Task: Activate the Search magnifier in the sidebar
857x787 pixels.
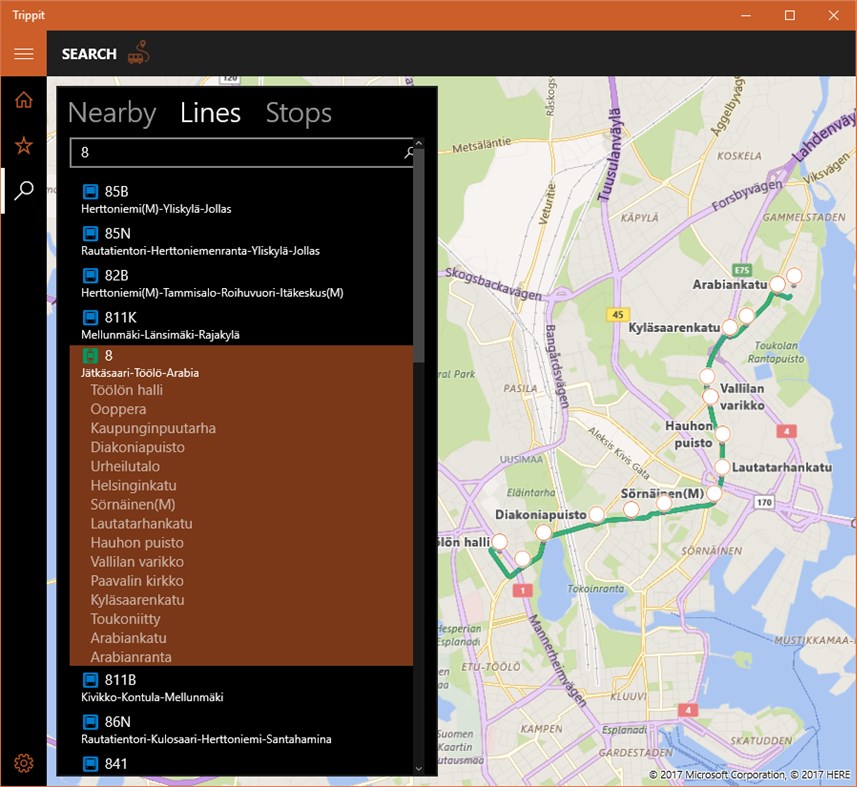Action: pos(23,189)
